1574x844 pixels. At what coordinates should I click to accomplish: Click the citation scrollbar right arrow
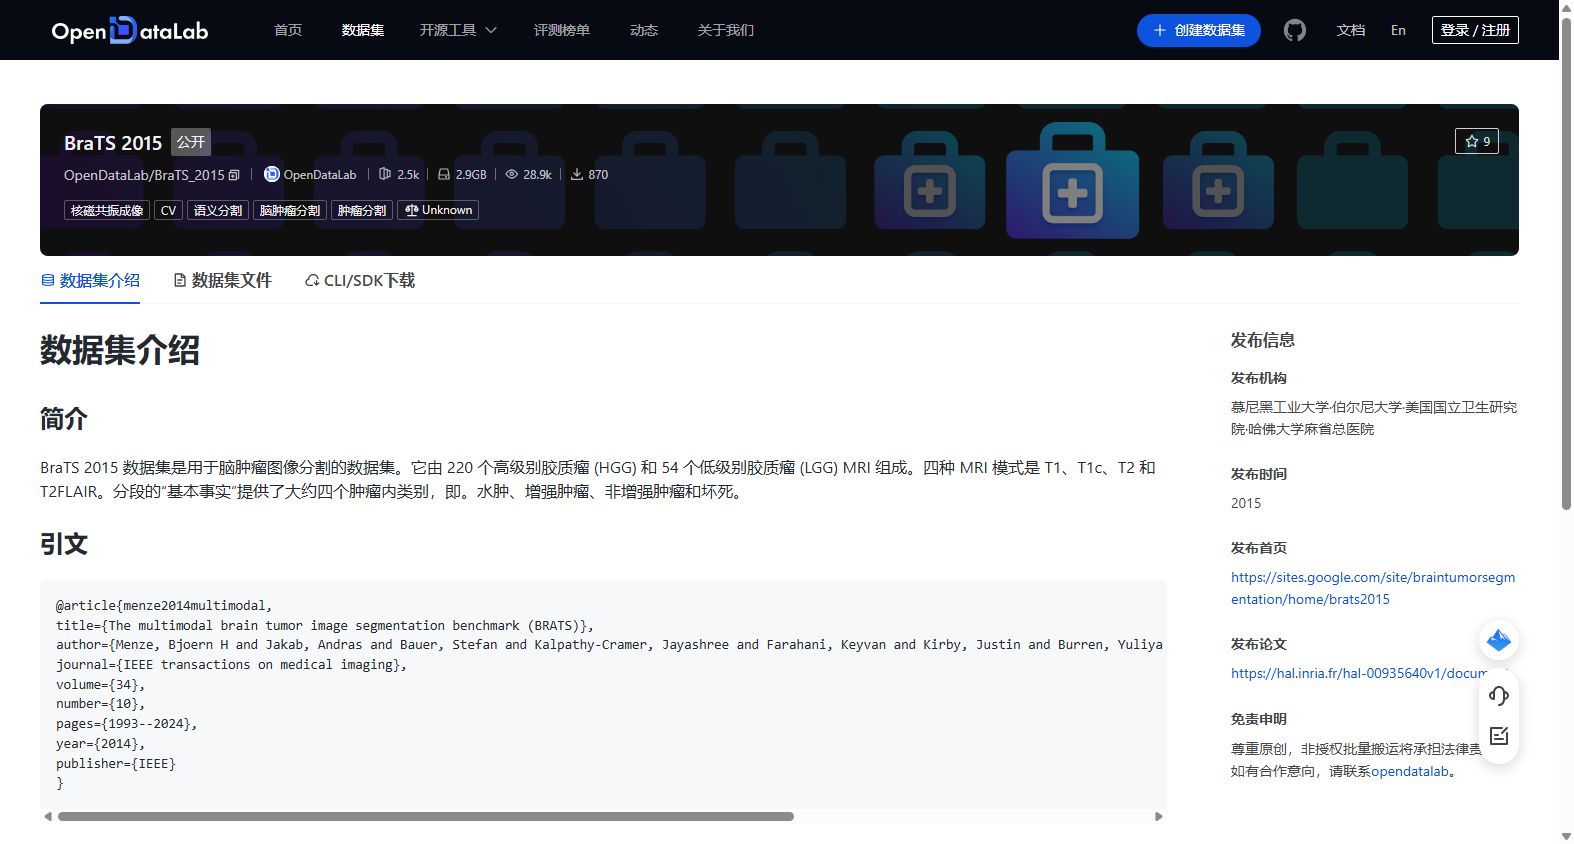pyautogui.click(x=1159, y=817)
